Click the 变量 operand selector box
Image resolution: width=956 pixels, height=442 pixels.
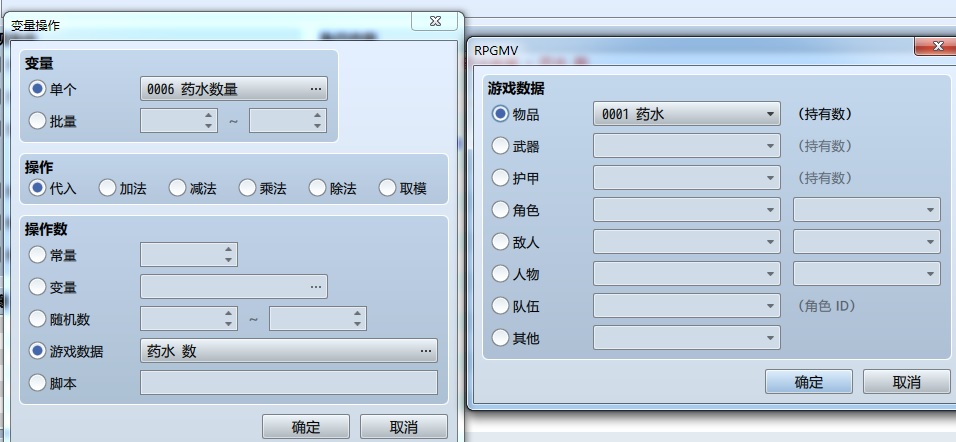coord(234,287)
